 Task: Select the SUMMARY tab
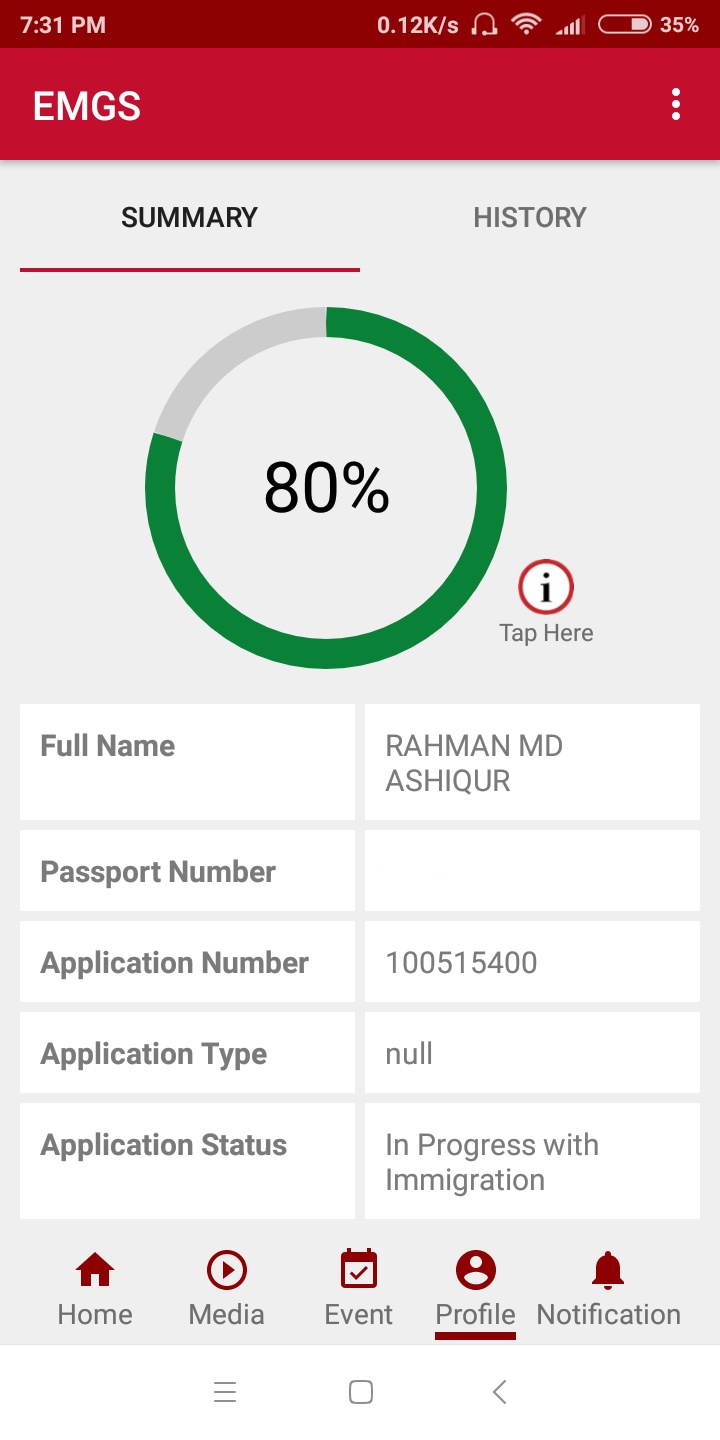(190, 218)
